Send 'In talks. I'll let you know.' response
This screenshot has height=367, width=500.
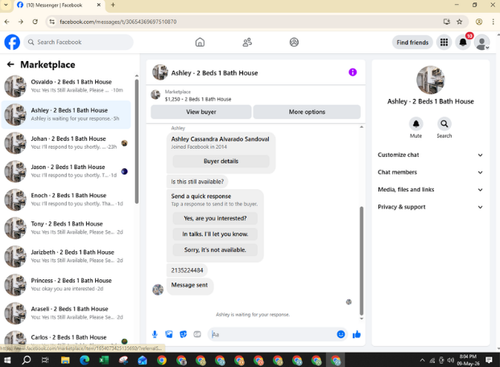(215, 234)
